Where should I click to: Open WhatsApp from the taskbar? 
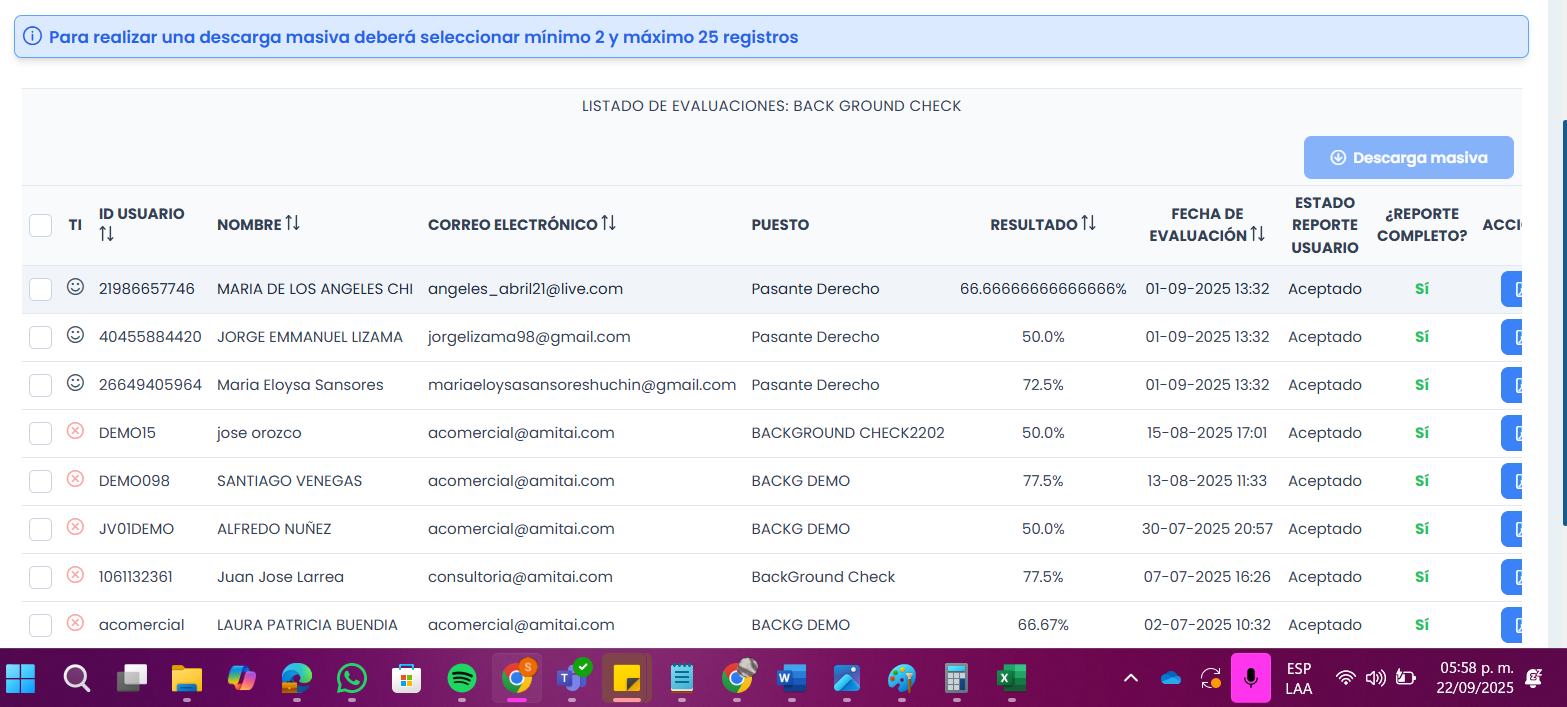click(x=351, y=679)
